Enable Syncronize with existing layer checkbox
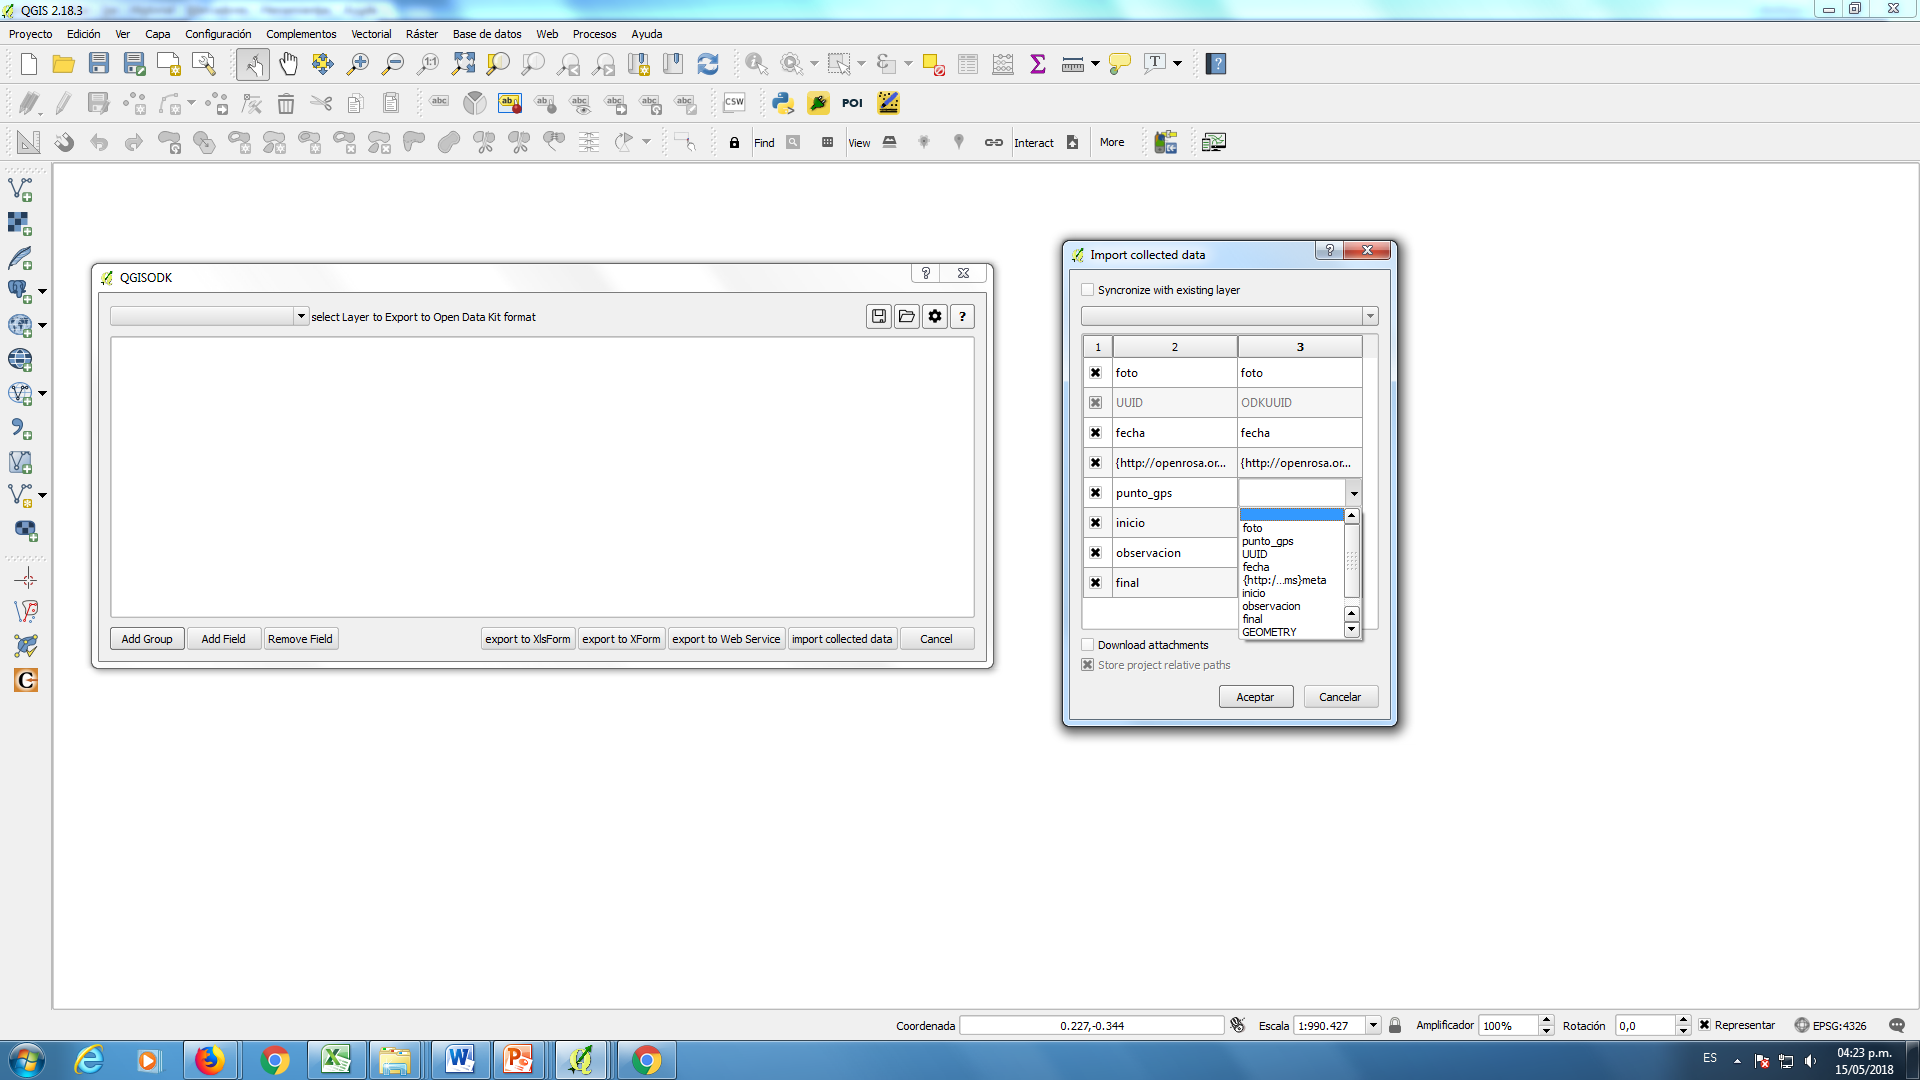The image size is (1920, 1080). [1088, 290]
